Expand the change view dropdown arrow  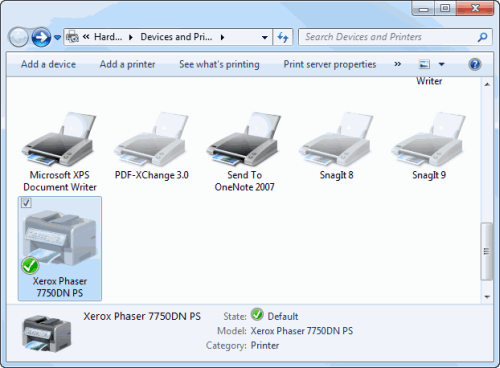[441, 64]
